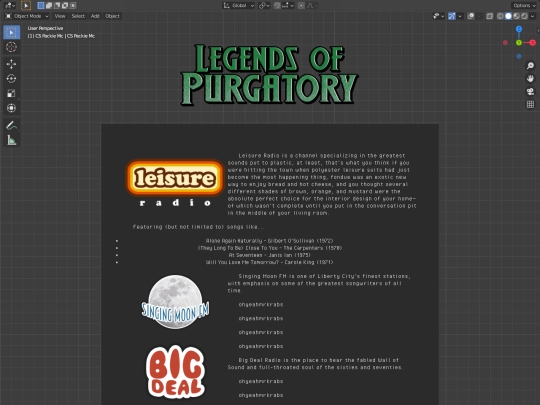Choose Subtract Selection mode icon
Viewport: 540px width, 405px height.
tap(56, 6)
